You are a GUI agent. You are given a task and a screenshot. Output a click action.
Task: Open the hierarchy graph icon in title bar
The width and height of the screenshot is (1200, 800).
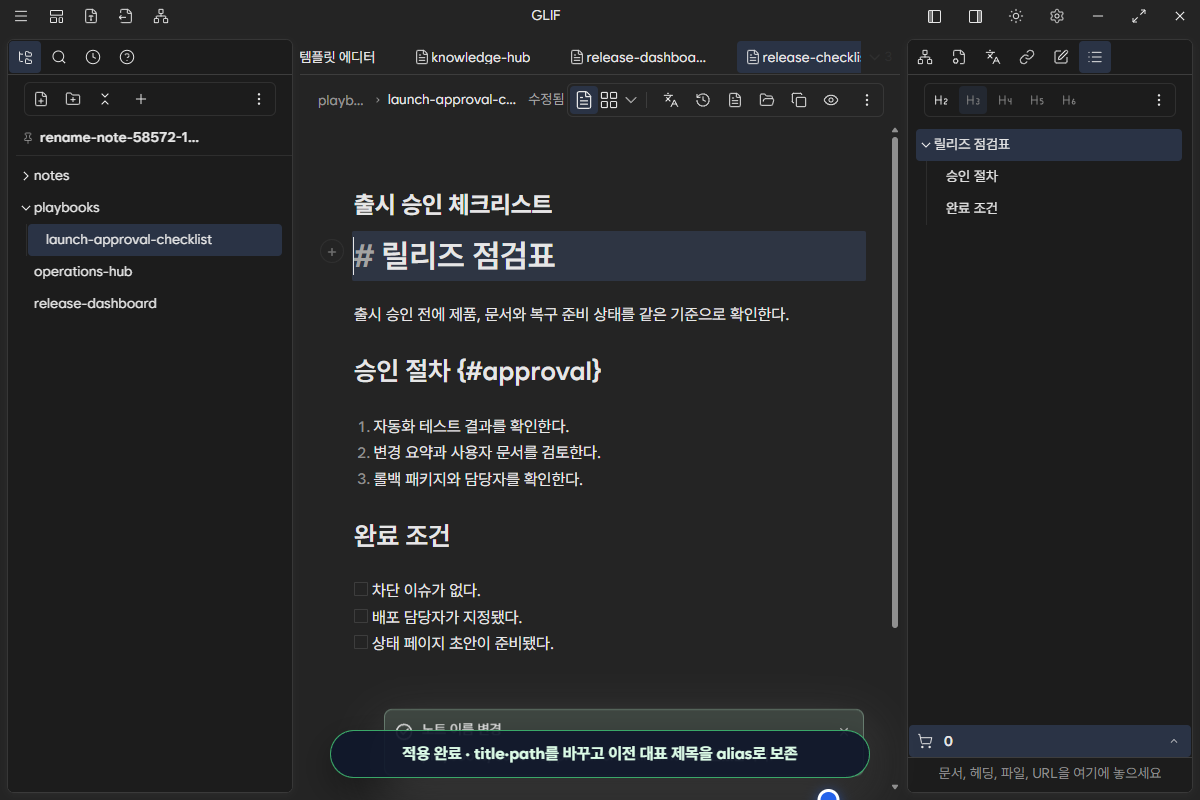(x=161, y=16)
